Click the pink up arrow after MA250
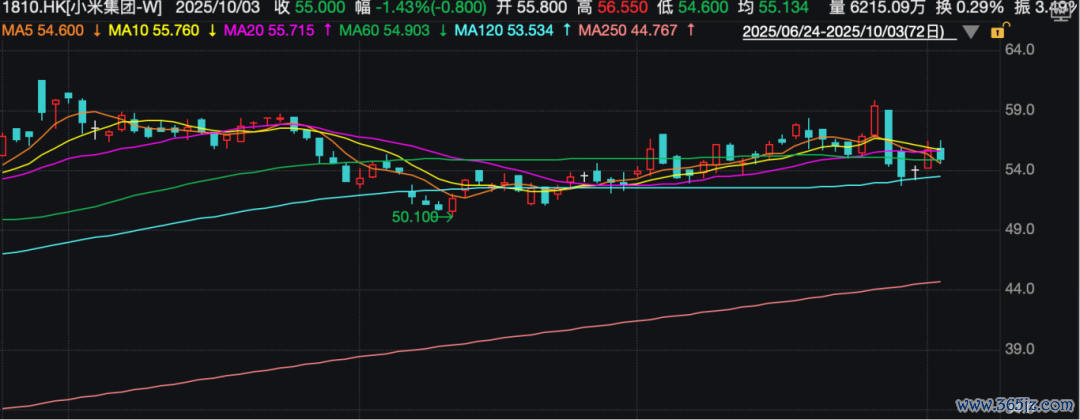This screenshot has width=1080, height=420. 690,31
